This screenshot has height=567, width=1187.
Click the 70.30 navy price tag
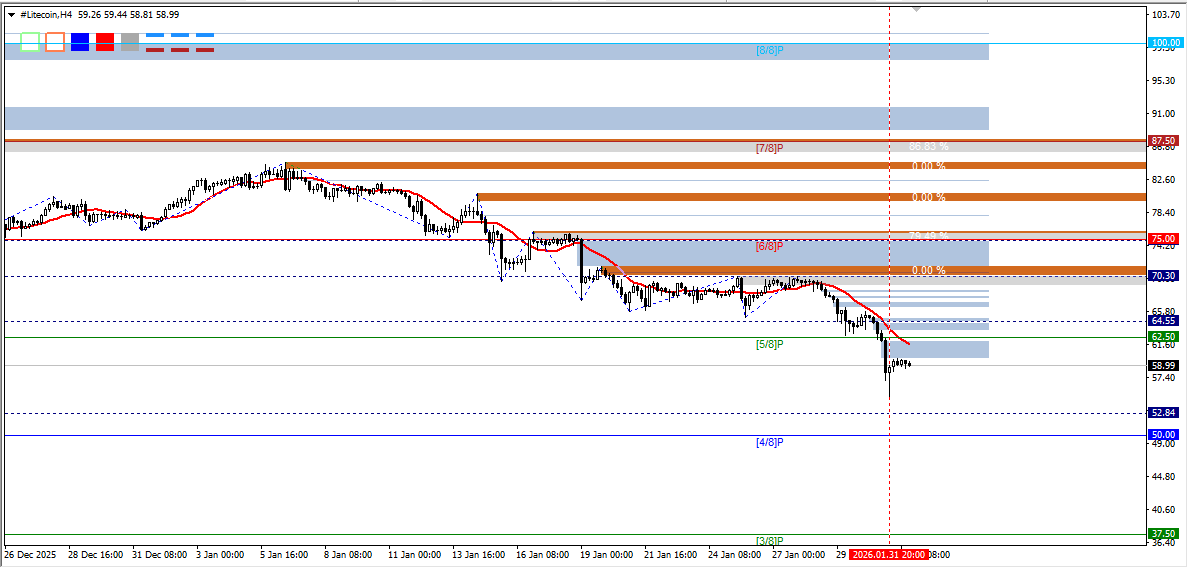1163,276
